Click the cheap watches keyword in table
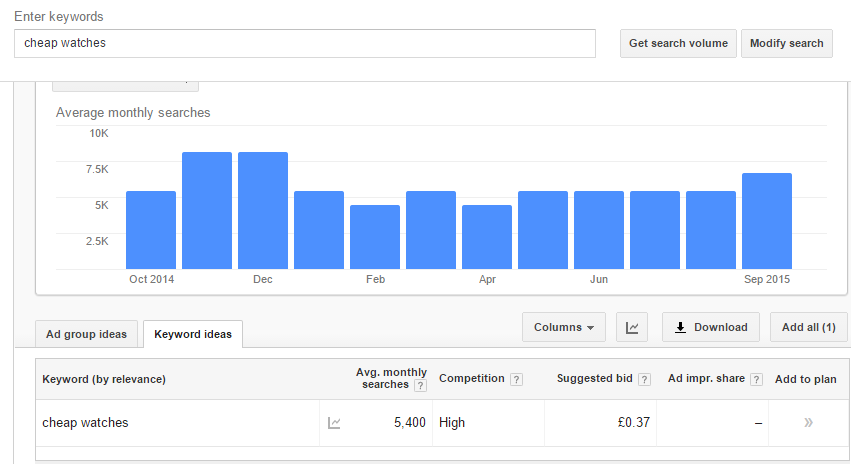This screenshot has height=464, width=851. pos(85,423)
